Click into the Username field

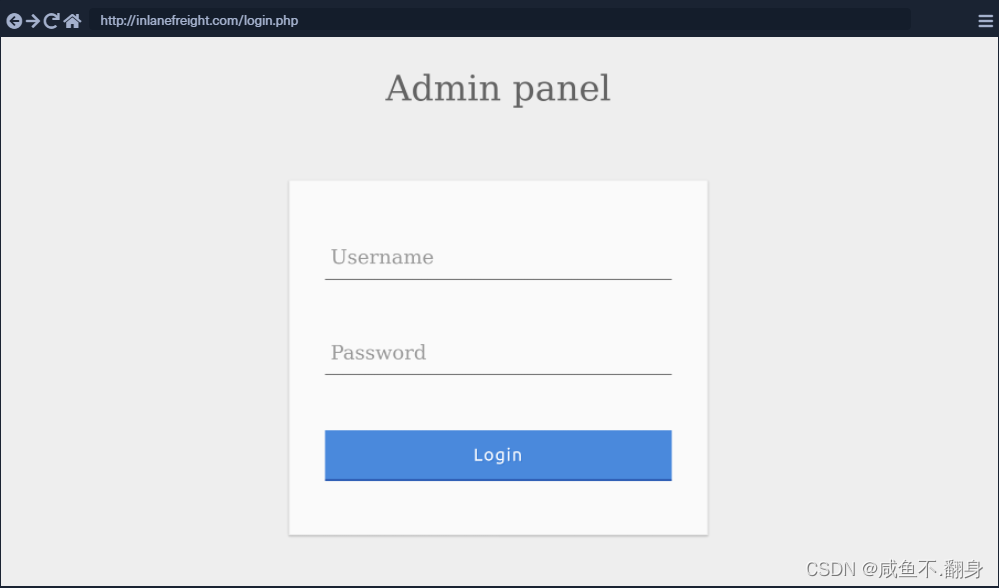[498, 257]
